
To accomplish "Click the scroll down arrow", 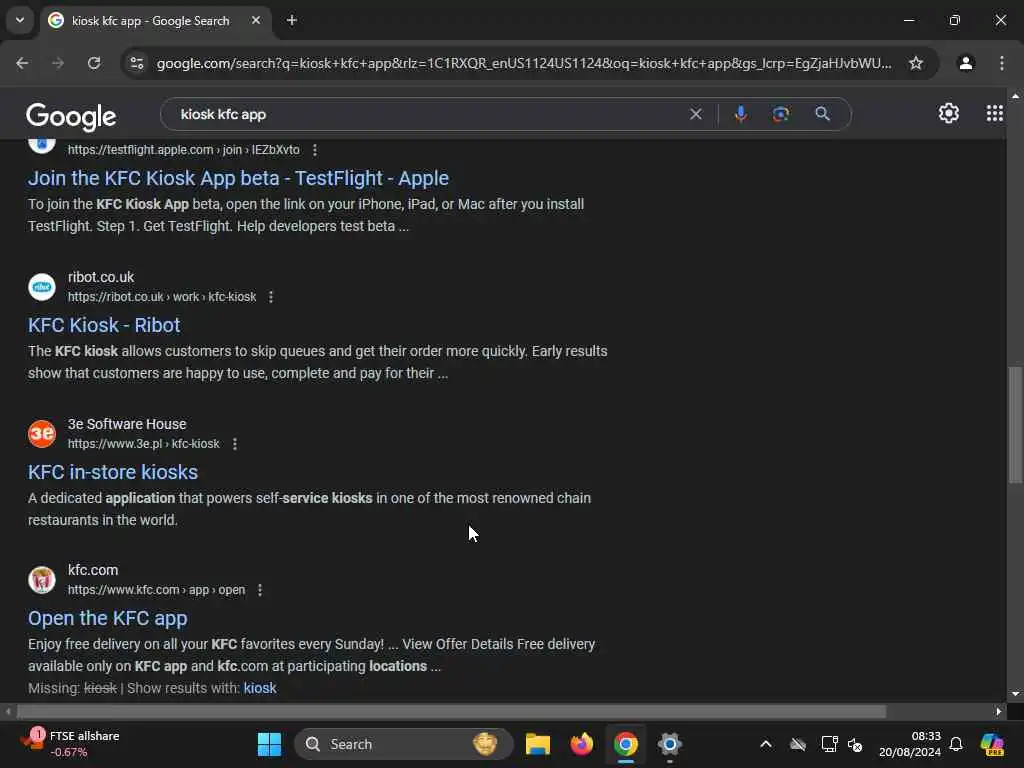I will (x=1015, y=694).
